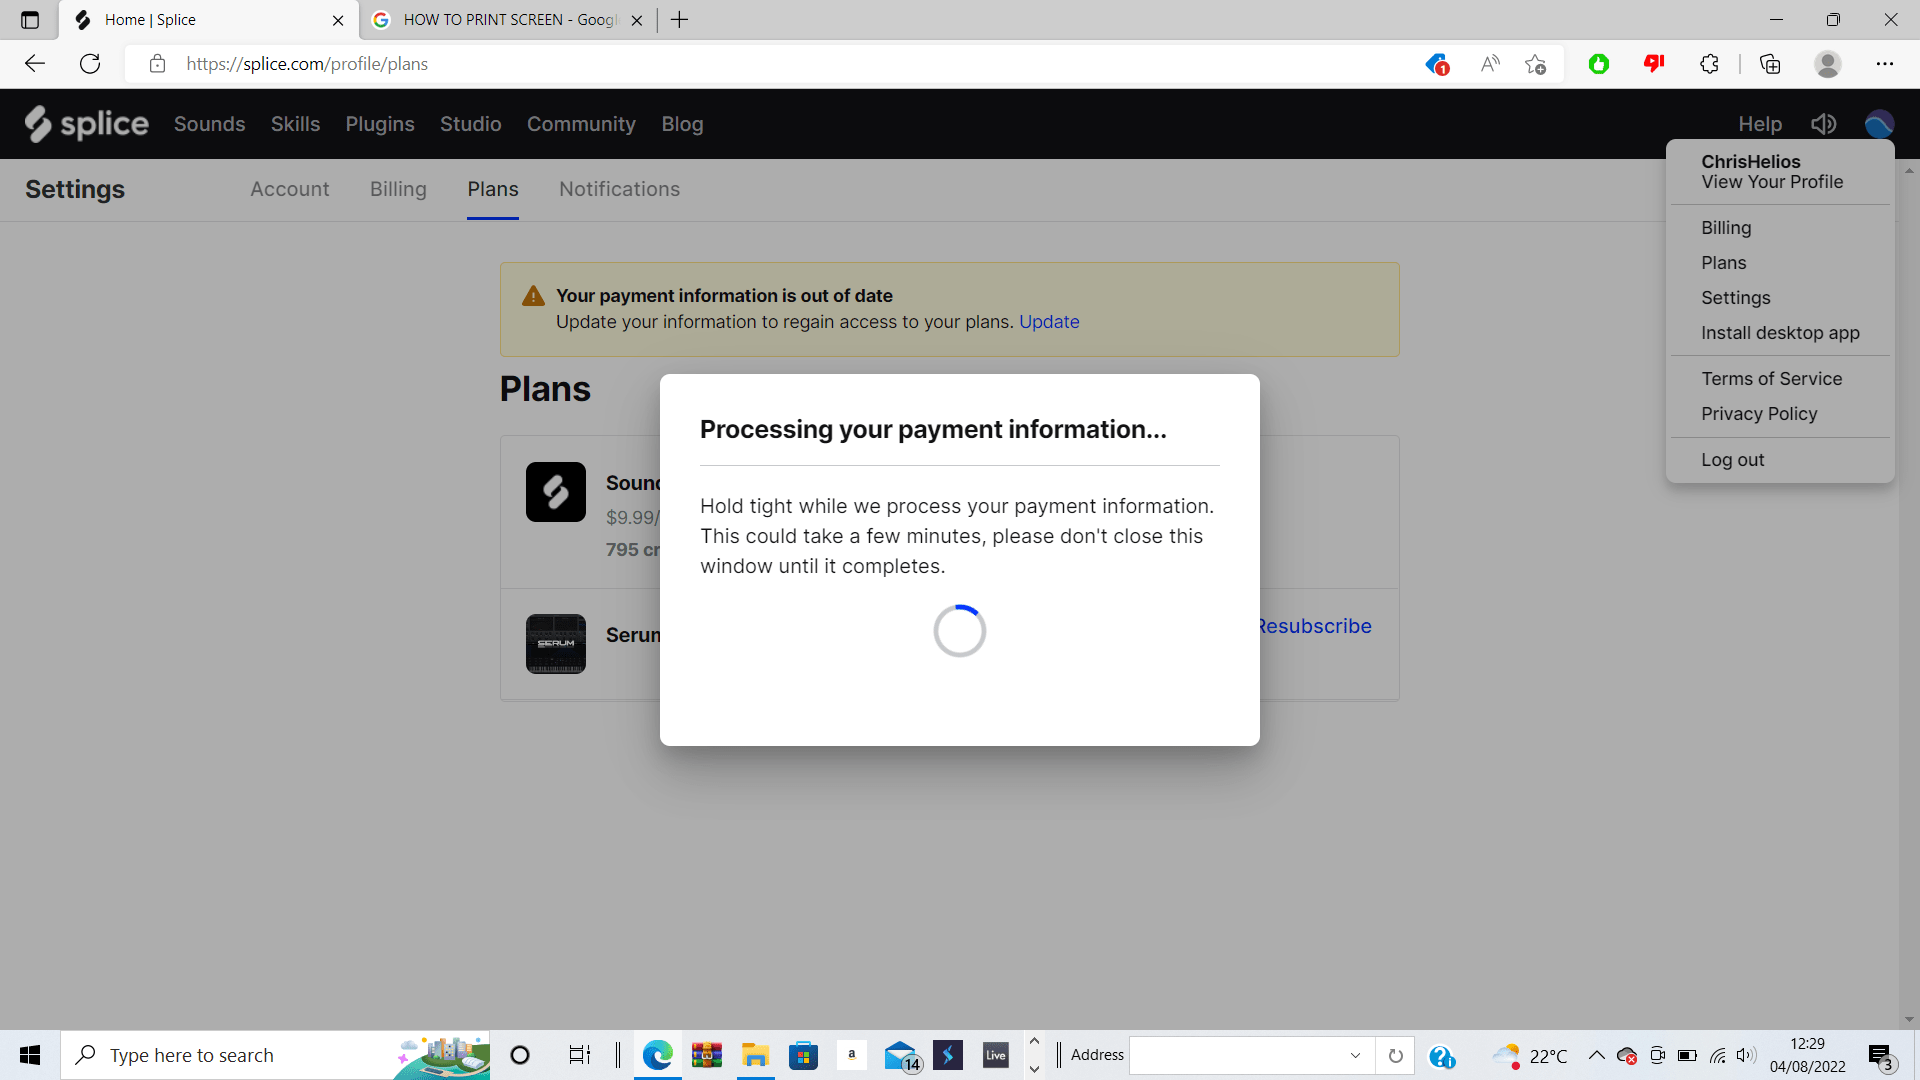This screenshot has height=1080, width=1920.
Task: Close the HOW TO PRINT SCREEN tab
Action: (637, 20)
